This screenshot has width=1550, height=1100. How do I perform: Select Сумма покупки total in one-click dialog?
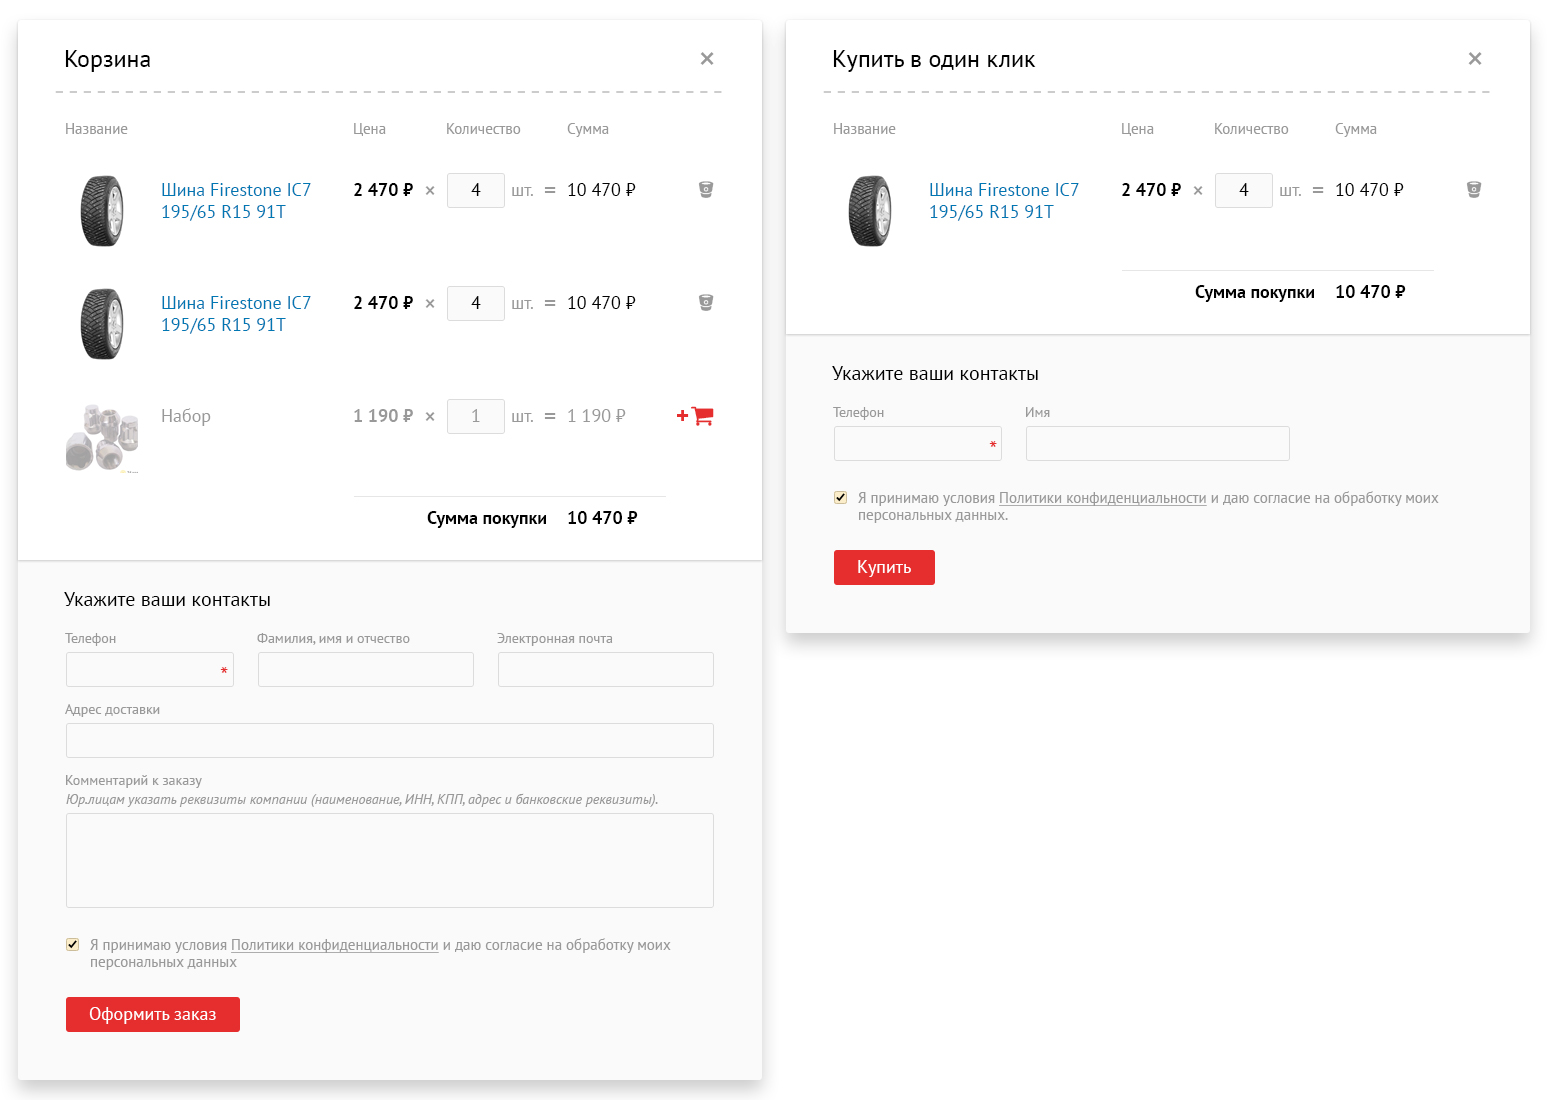(1370, 292)
